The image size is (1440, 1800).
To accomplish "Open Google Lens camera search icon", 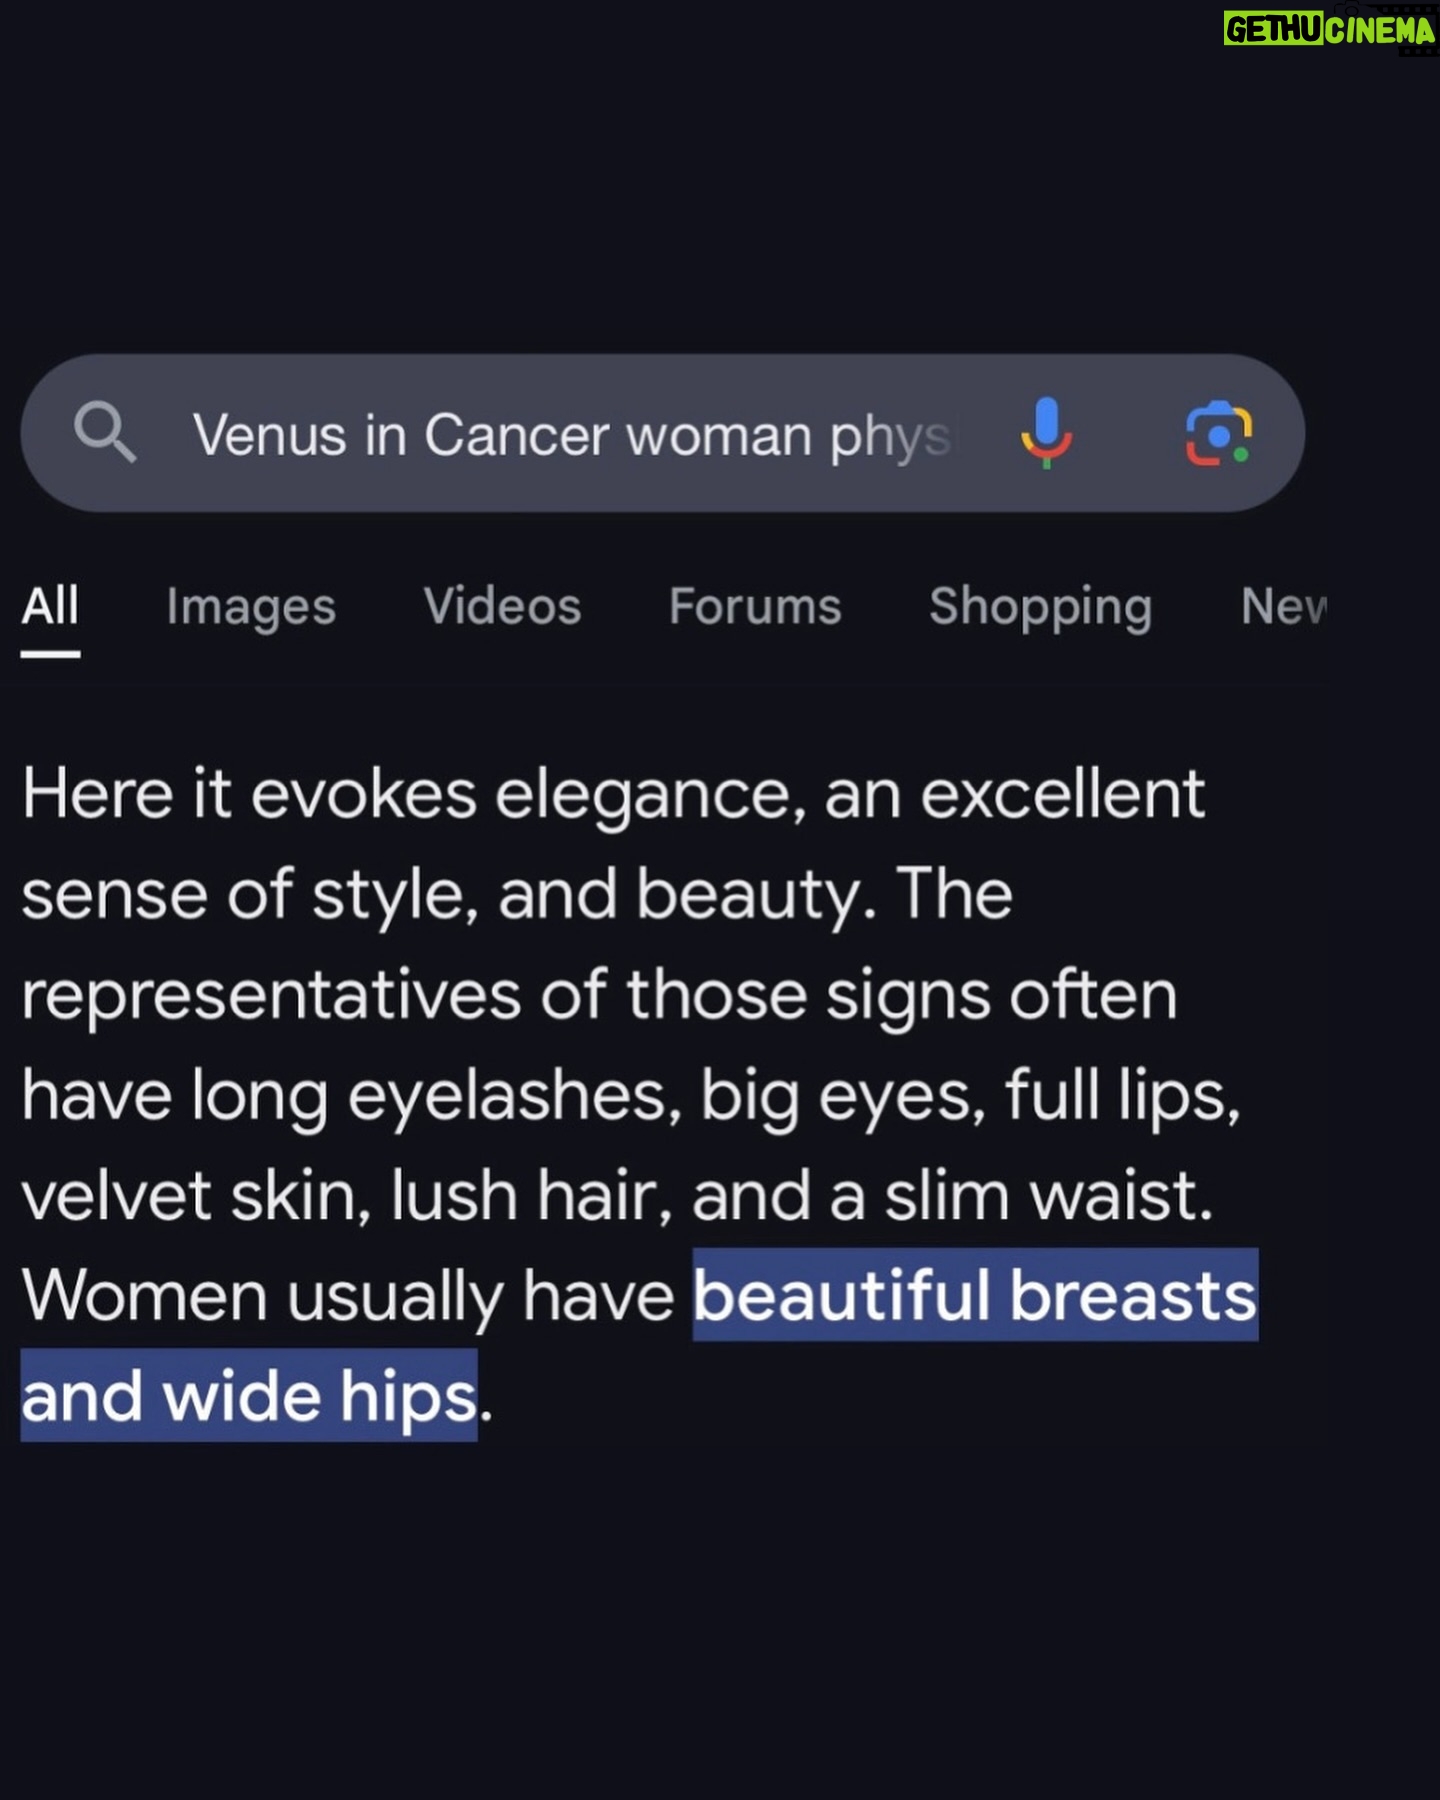I will click(1218, 434).
